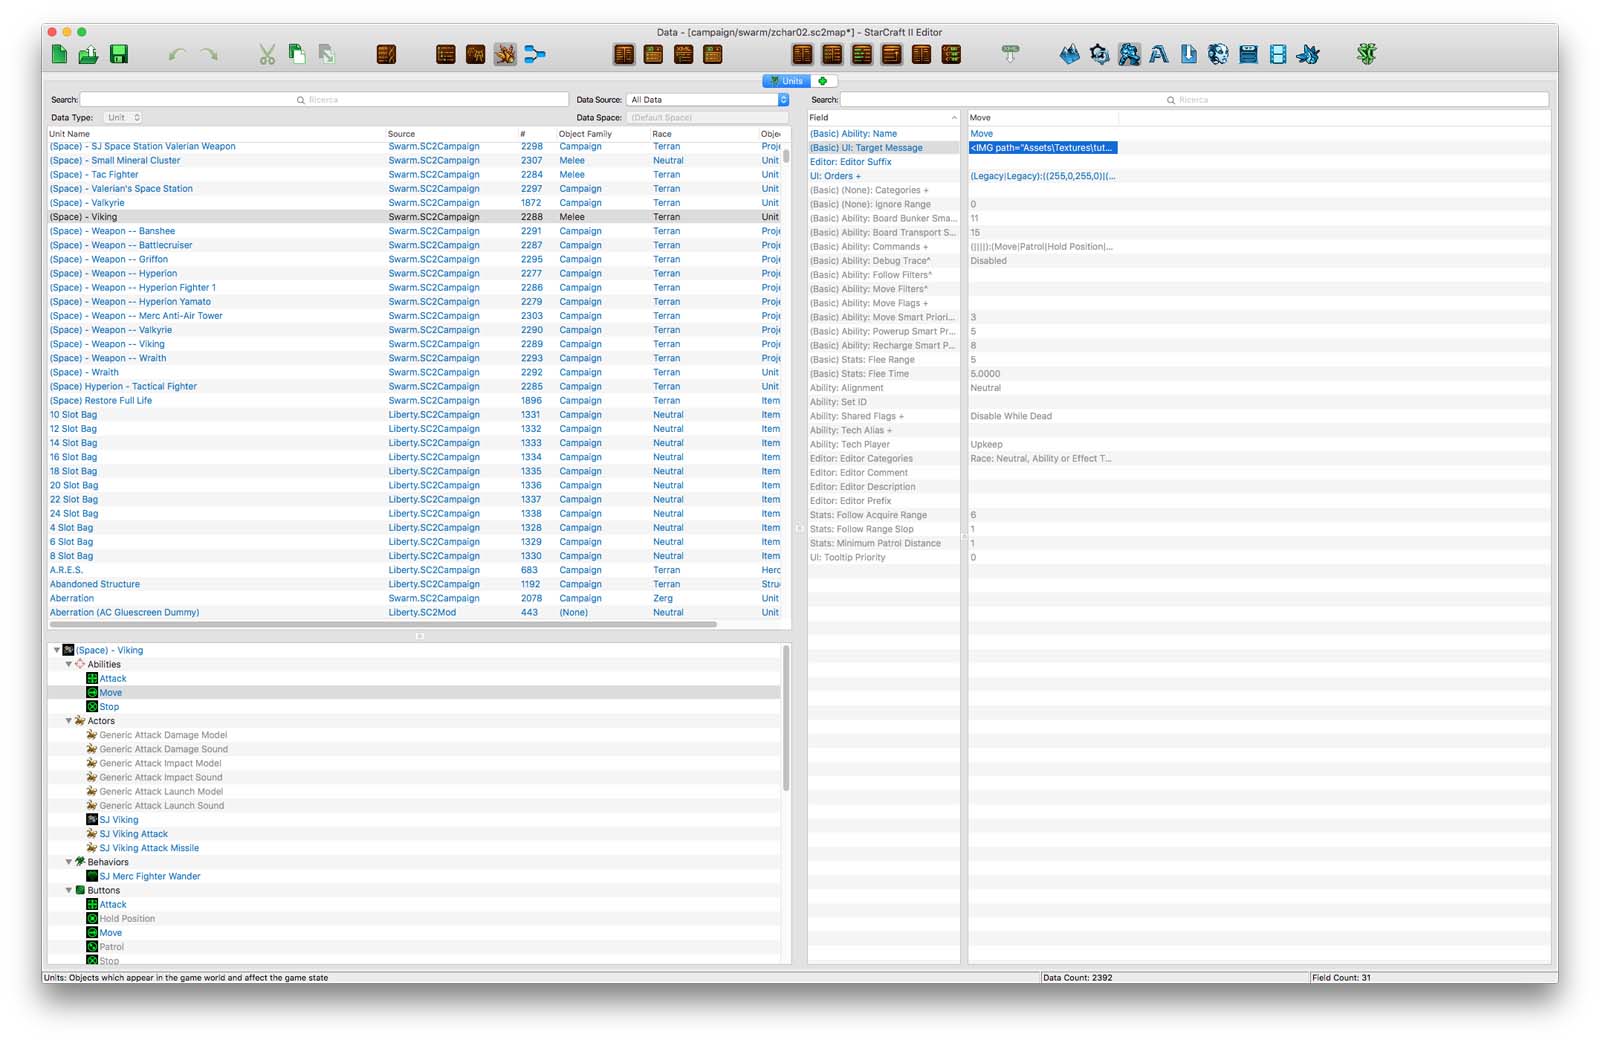This screenshot has height=1043, width=1600.
Task: Open the Terrain editor mountain icon
Action: point(1070,55)
